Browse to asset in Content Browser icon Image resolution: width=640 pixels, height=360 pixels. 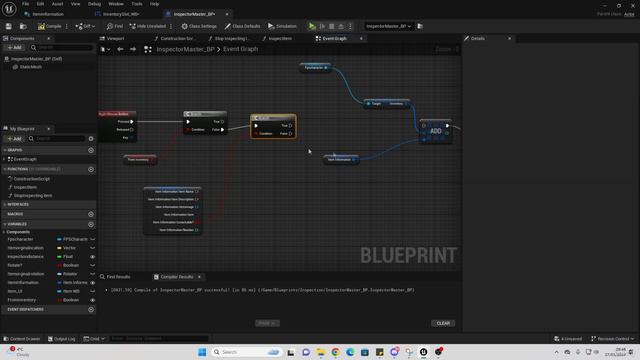pyautogui.click(x=23, y=26)
